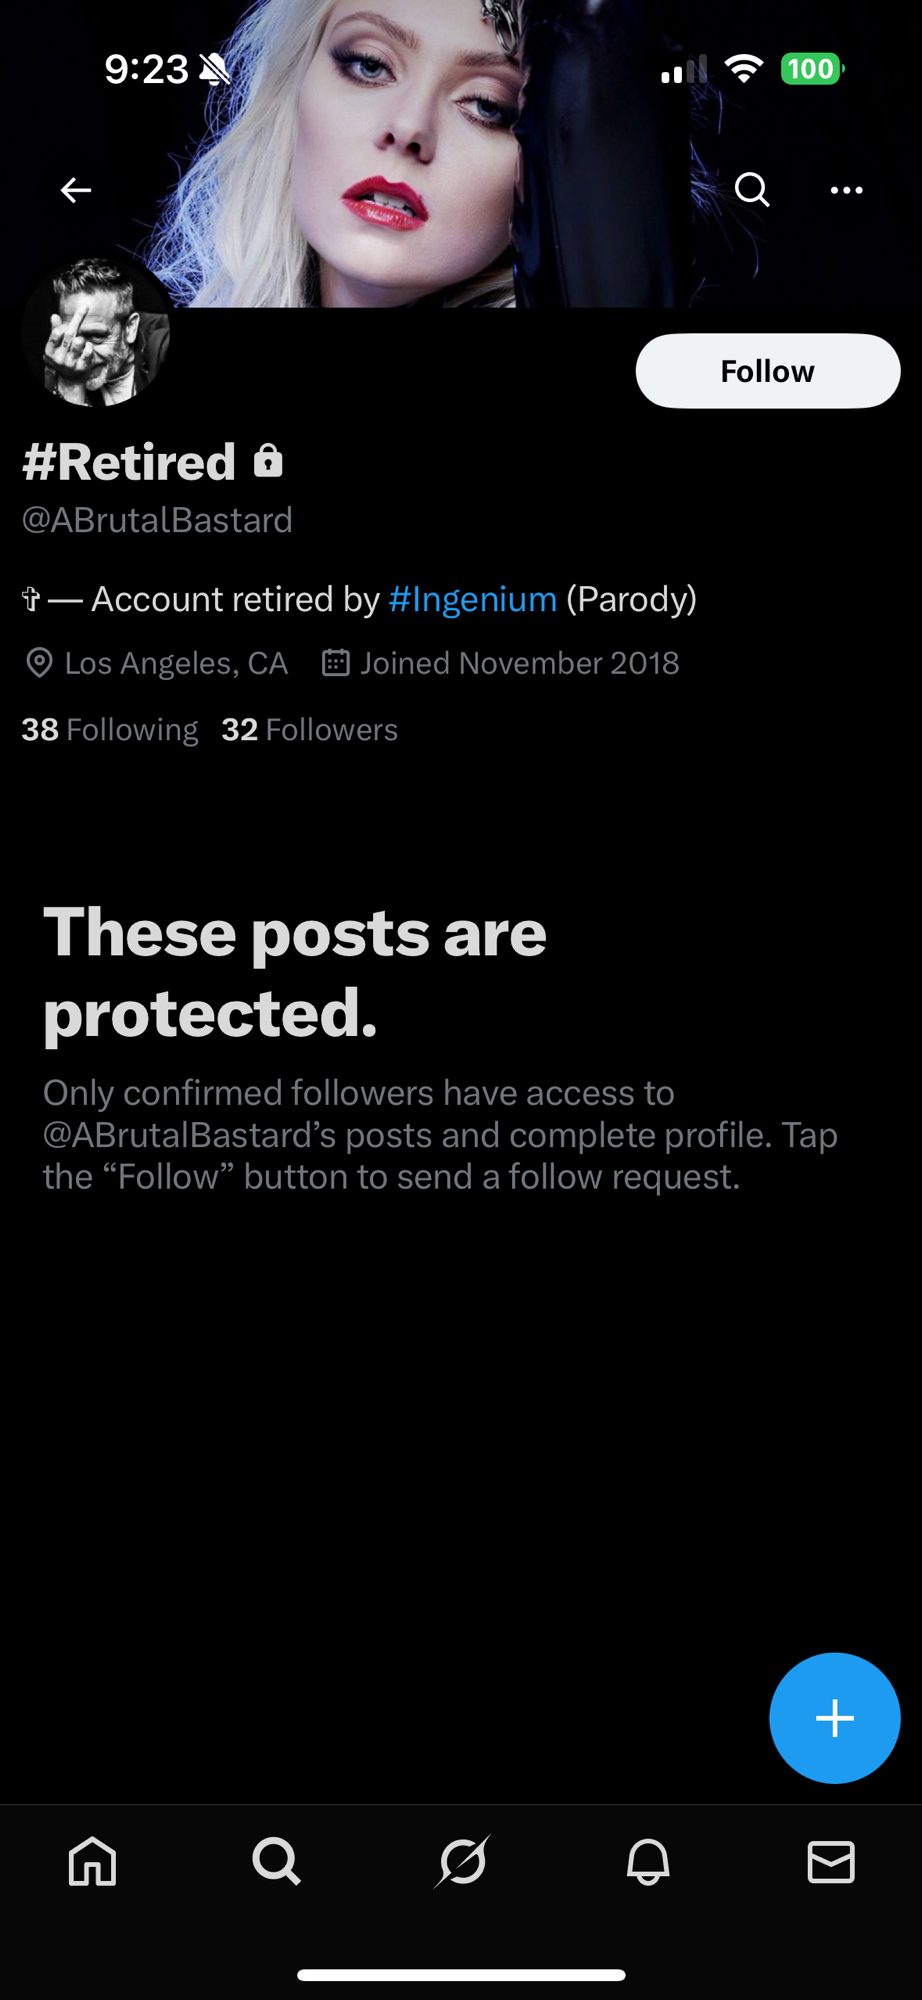922x2000 pixels.
Task: Tap the Follow button
Action: (767, 371)
